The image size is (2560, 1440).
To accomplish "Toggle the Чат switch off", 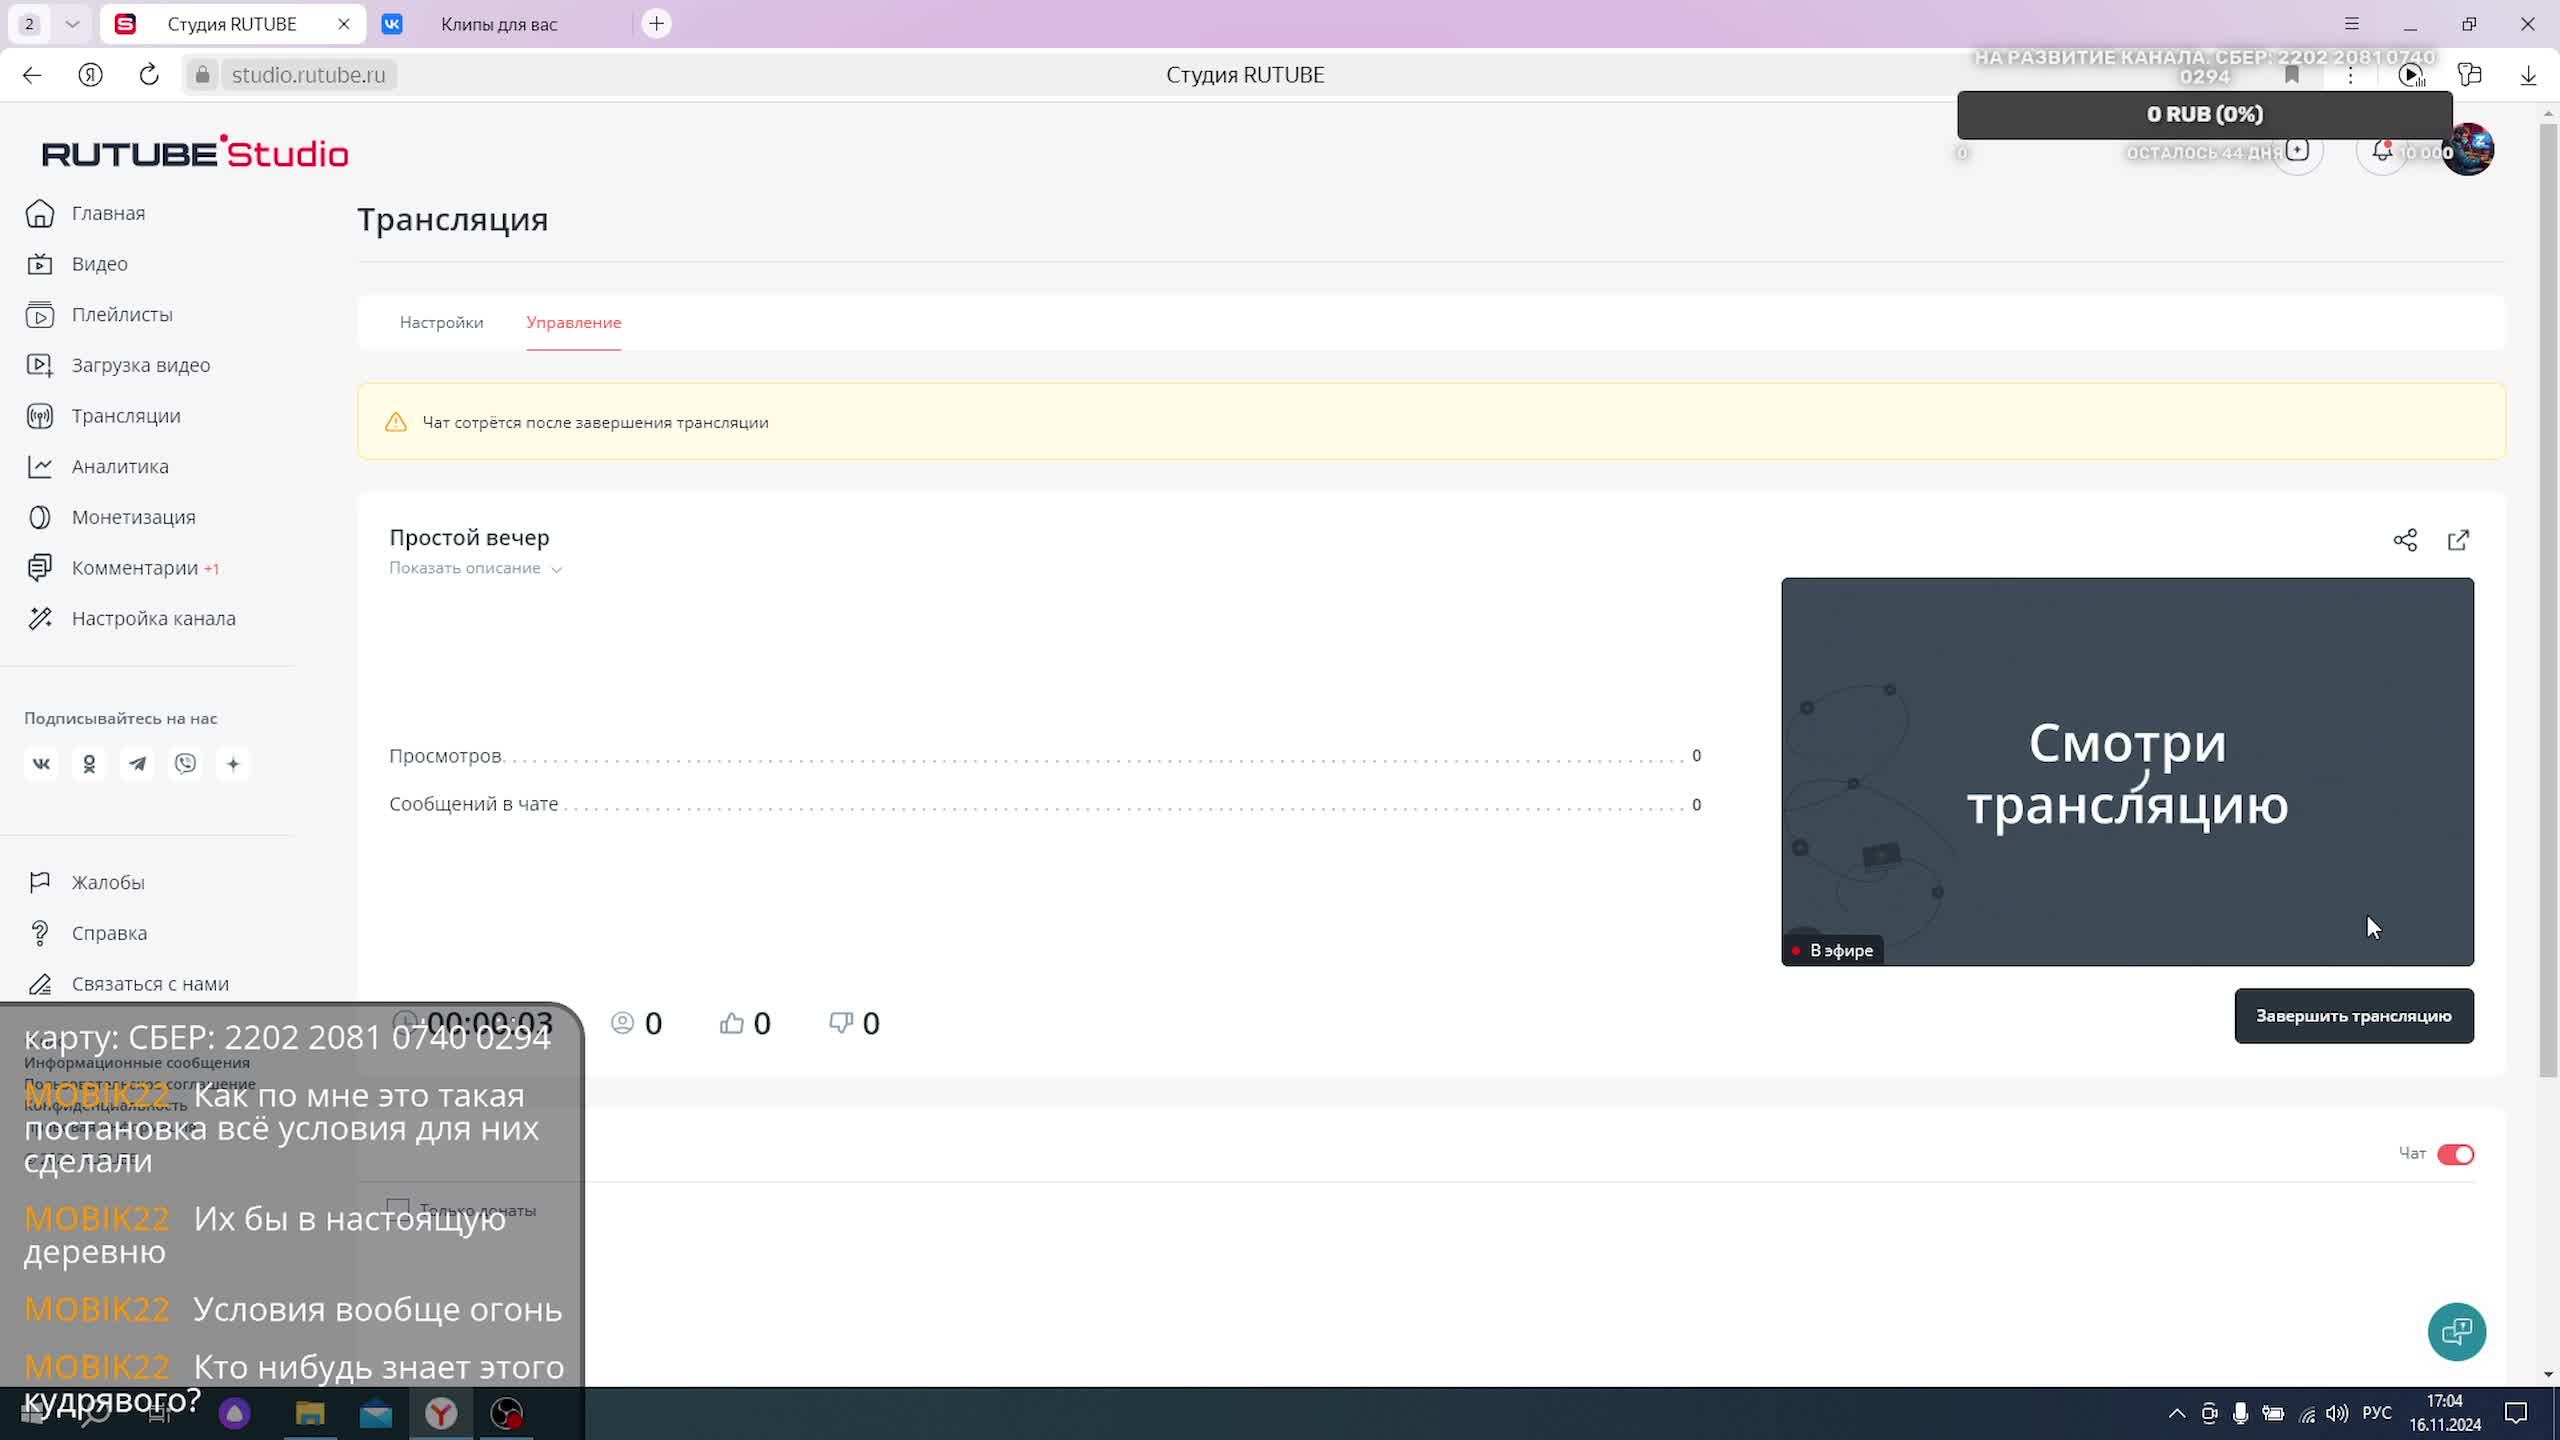I will pos(2455,1154).
